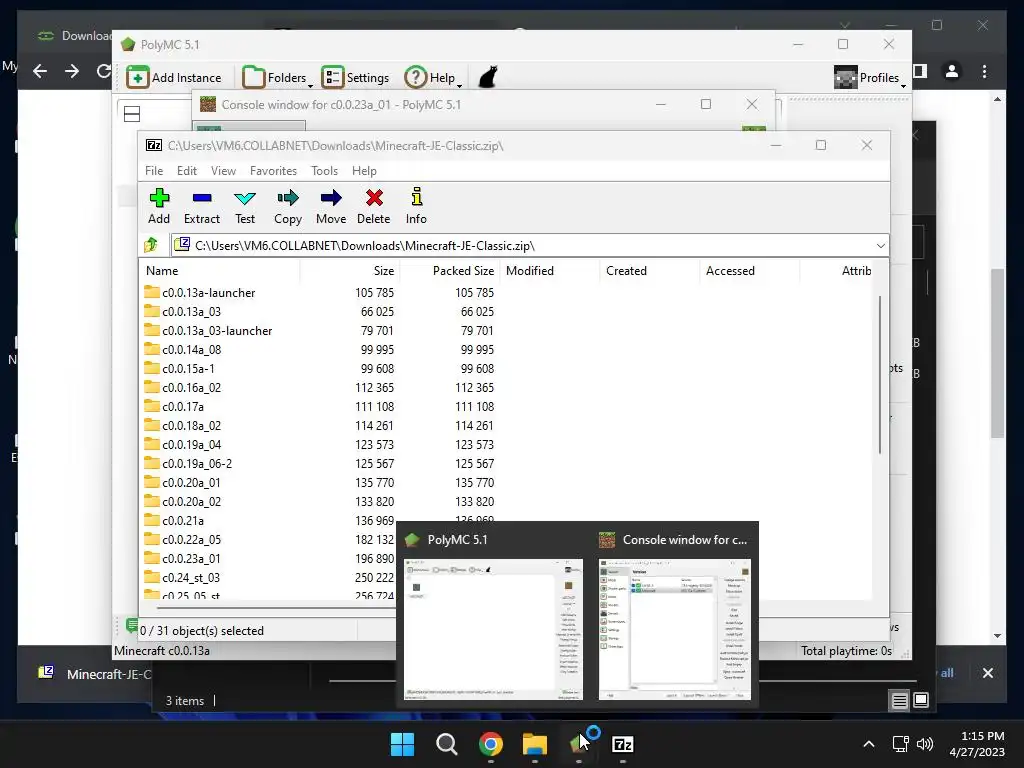The height and width of the screenshot is (768, 1024).
Task: Sort by the Size column header
Action: 350,270
